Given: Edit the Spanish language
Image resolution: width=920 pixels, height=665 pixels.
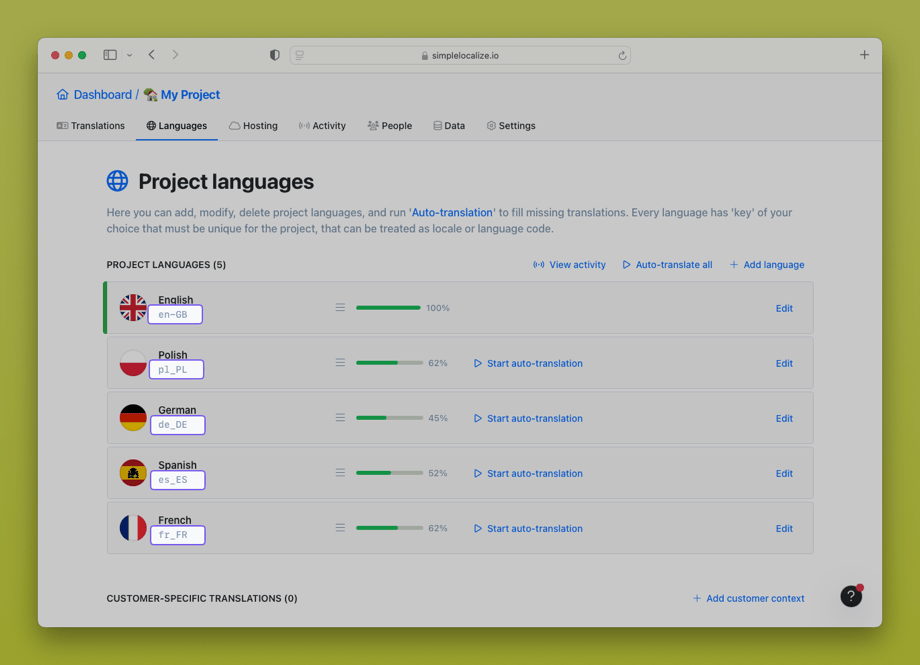Looking at the screenshot, I should (784, 474).
